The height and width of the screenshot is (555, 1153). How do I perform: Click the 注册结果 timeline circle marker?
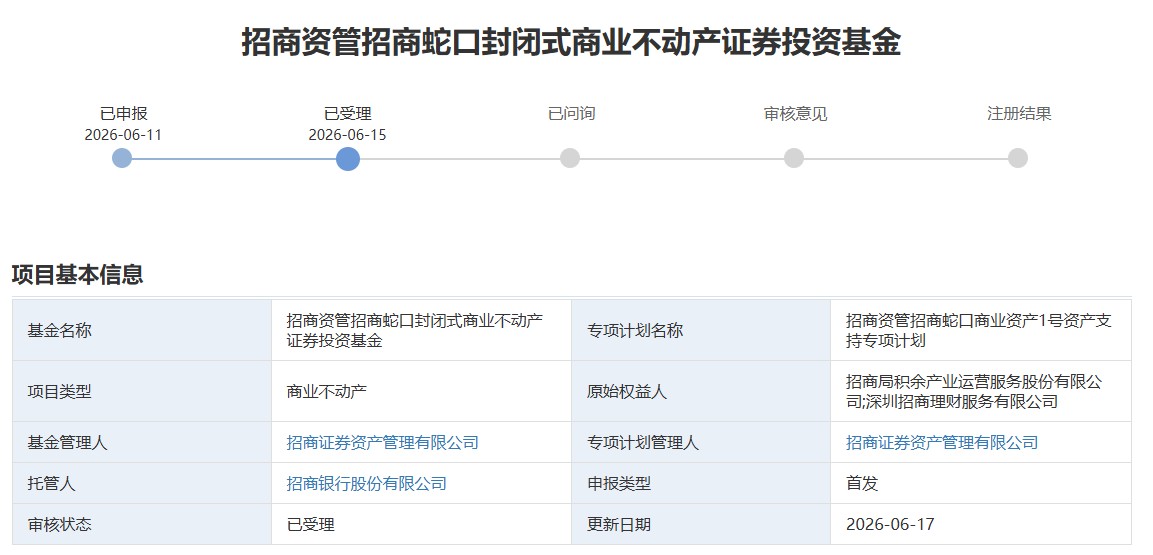(1018, 158)
